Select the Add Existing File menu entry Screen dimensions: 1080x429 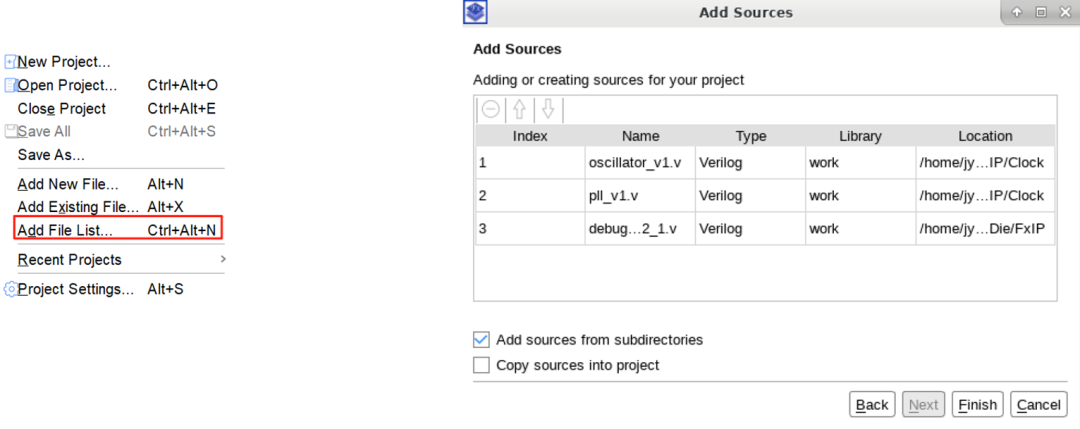(78, 207)
